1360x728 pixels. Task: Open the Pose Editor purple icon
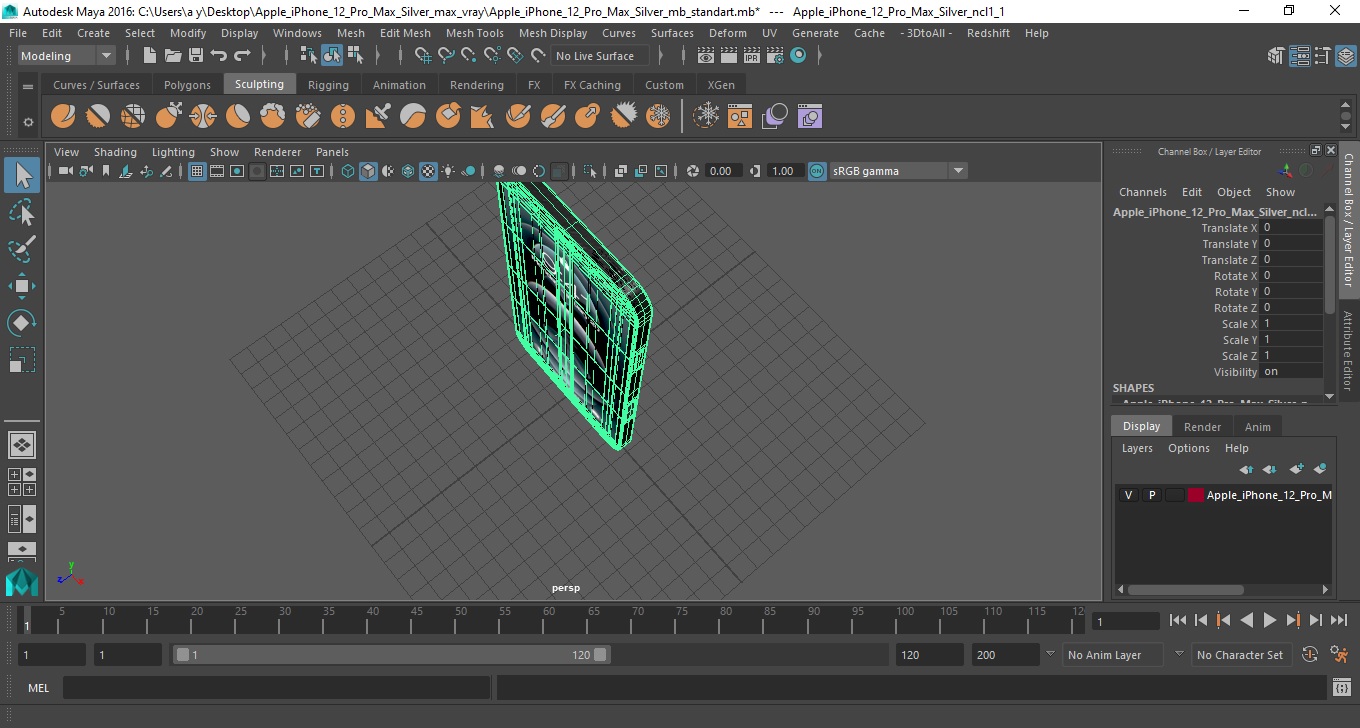pyautogui.click(x=809, y=116)
